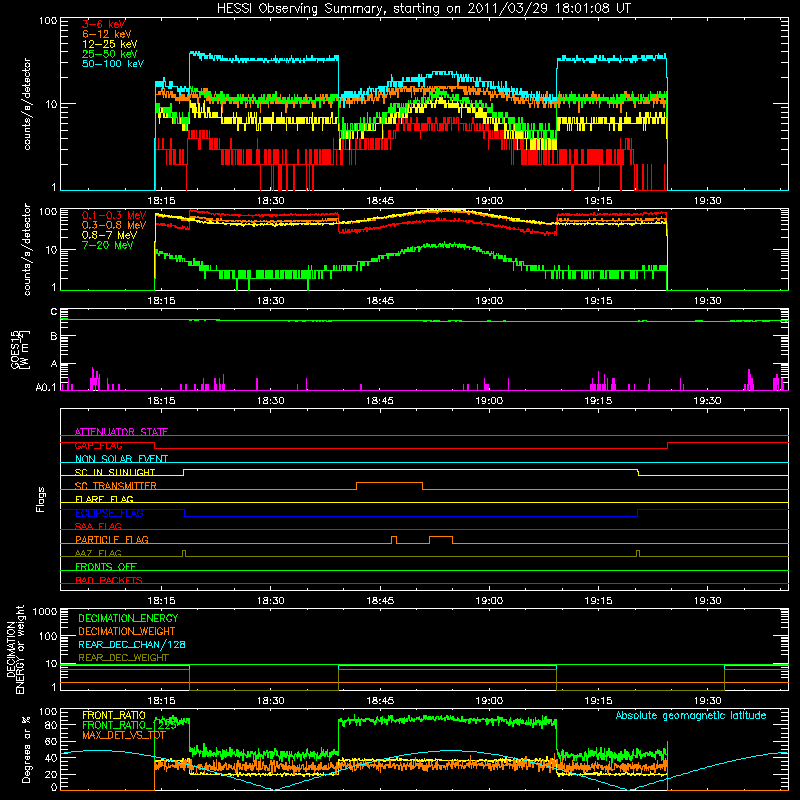Click the FRONT_RATIO_1225 legend entry

pos(130,725)
